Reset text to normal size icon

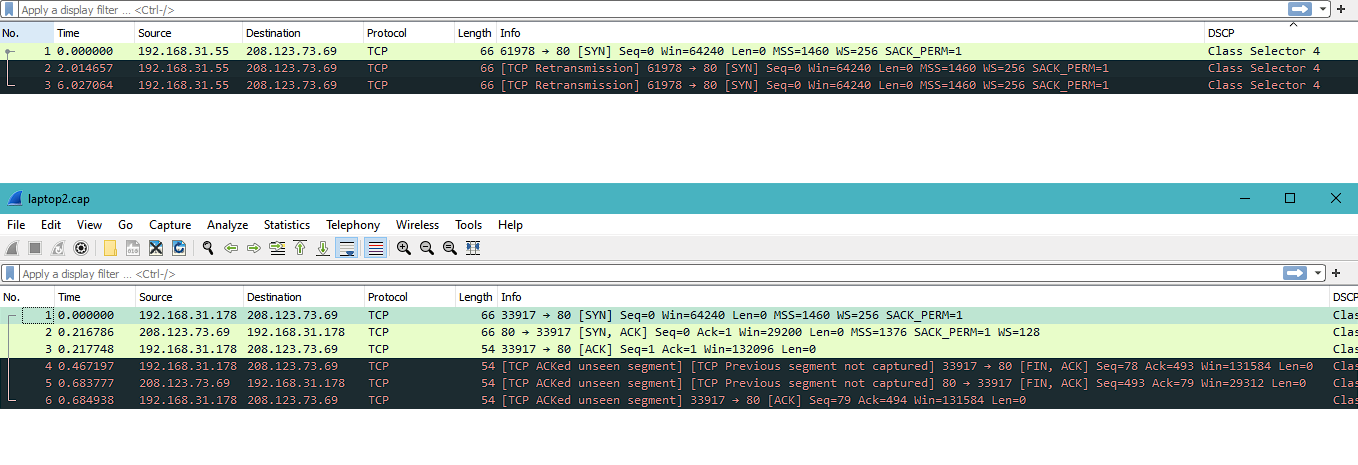[450, 248]
